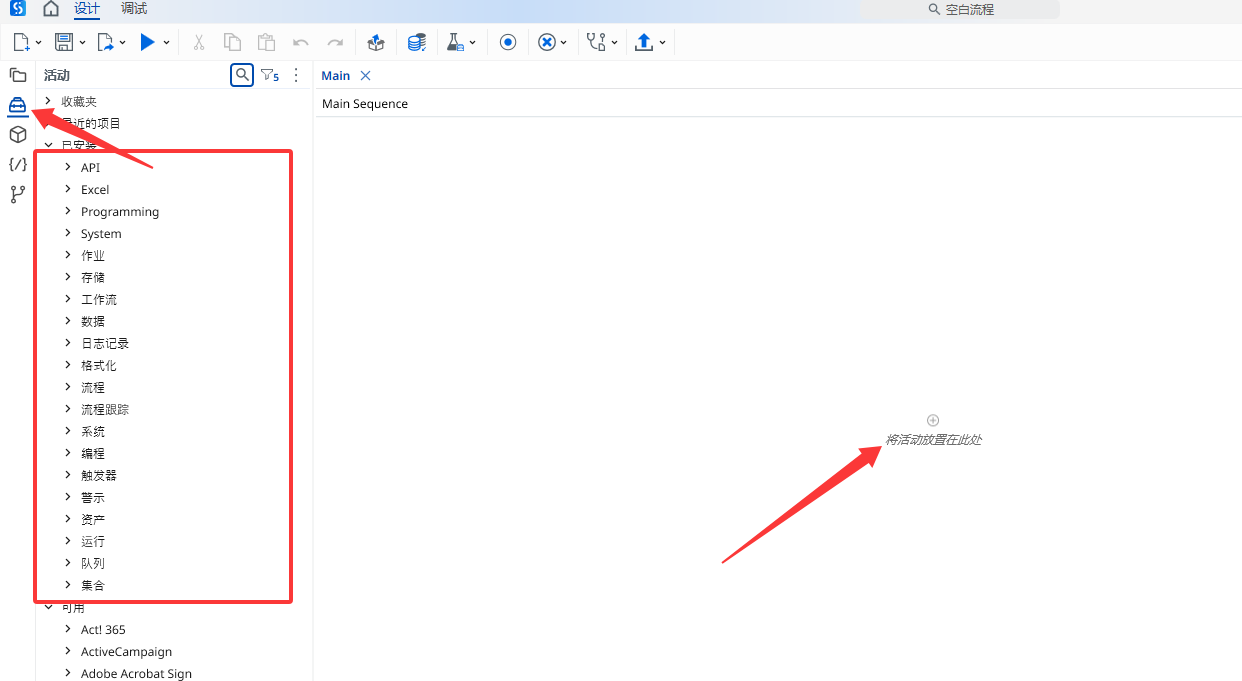
Task: Click the Studio logo icon
Action: 18,8
